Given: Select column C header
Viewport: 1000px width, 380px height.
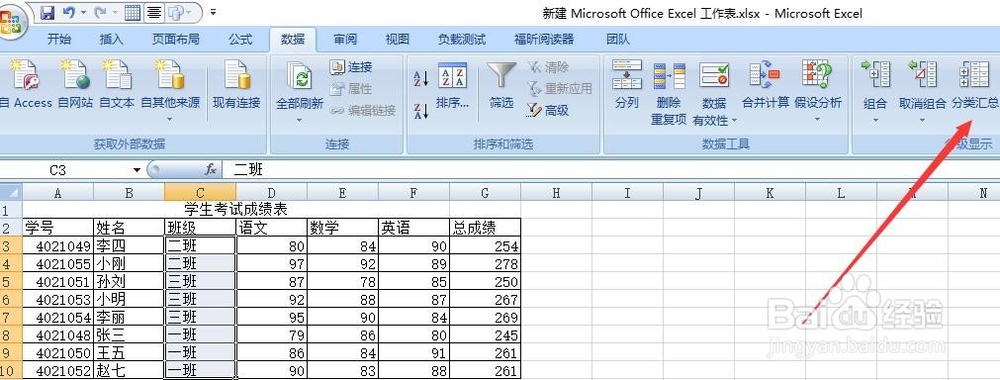Looking at the screenshot, I should coord(200,193).
